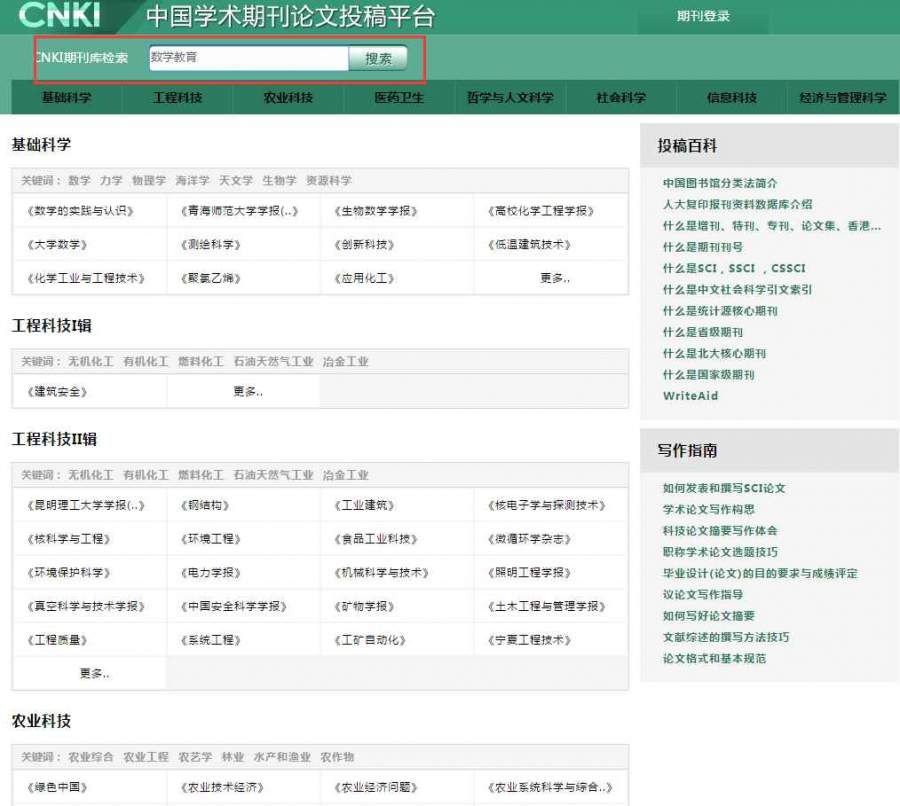900x806 pixels.
Task: Open the 基础科学 navigation tab
Action: tap(66, 98)
